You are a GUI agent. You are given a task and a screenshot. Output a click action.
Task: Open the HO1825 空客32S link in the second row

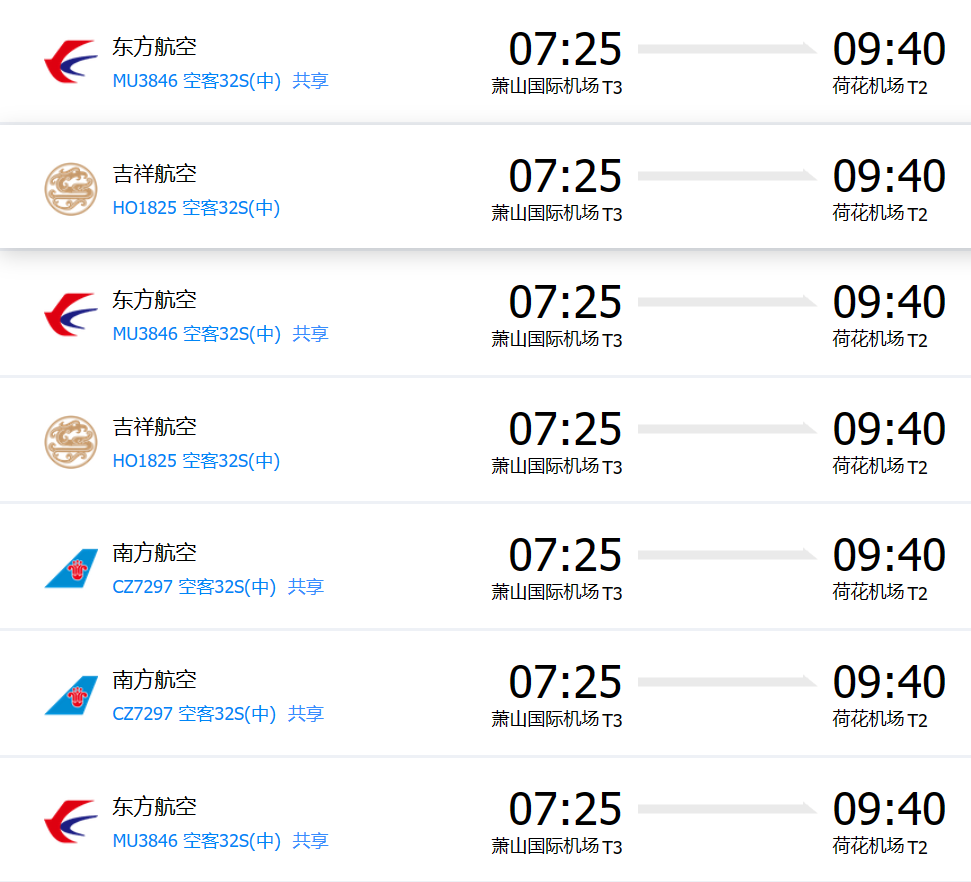pyautogui.click(x=196, y=208)
